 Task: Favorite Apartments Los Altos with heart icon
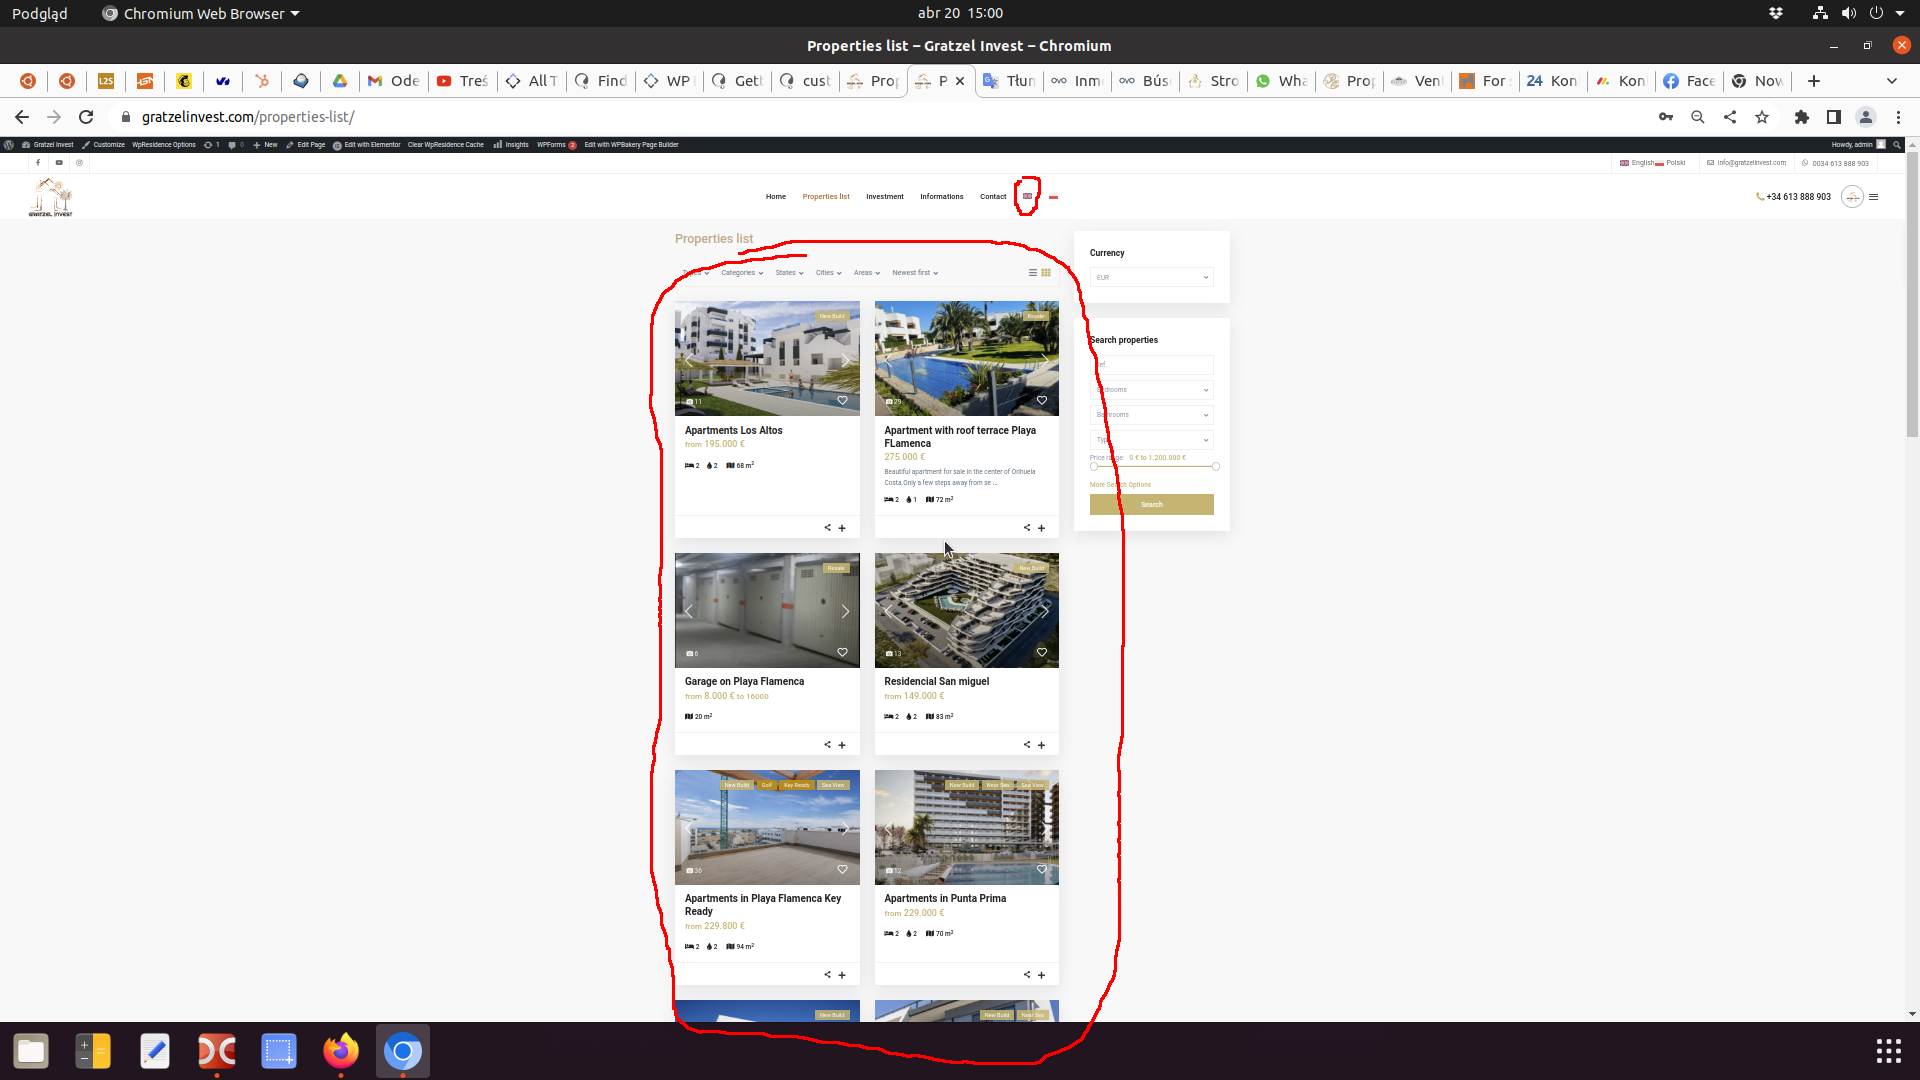842,400
